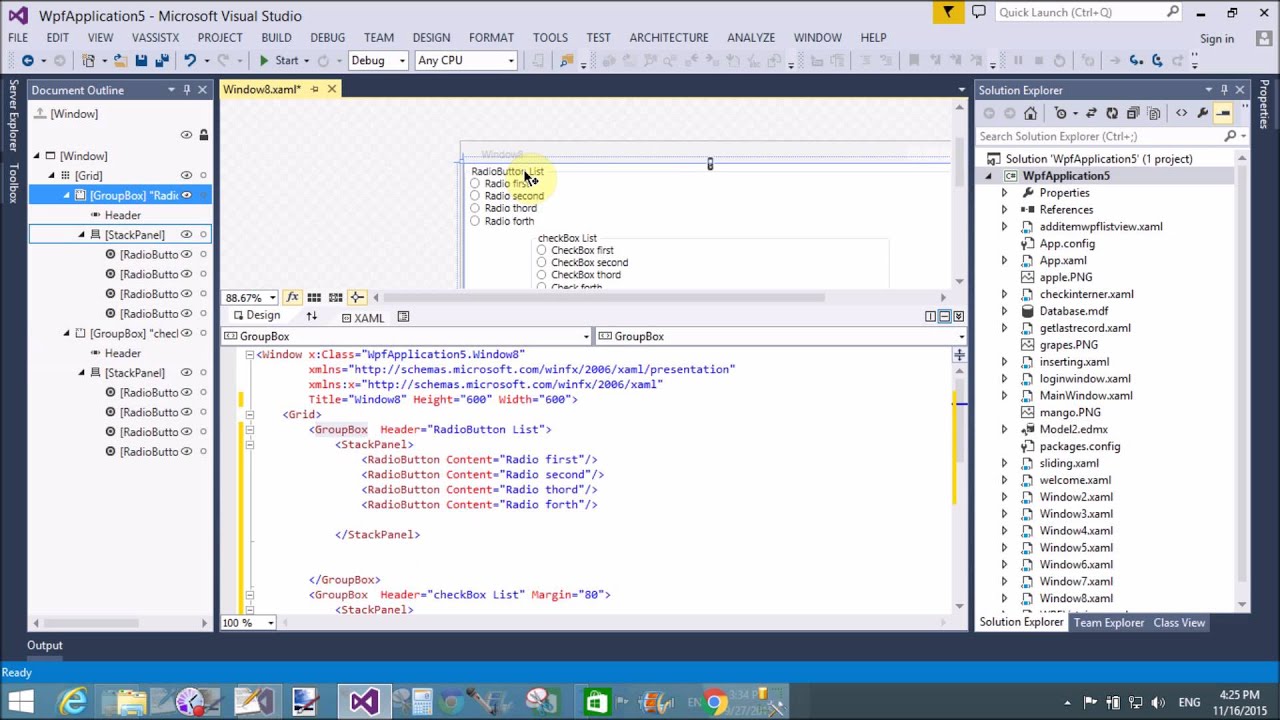
Task: Click the New Project toolbar icon
Action: point(88,60)
